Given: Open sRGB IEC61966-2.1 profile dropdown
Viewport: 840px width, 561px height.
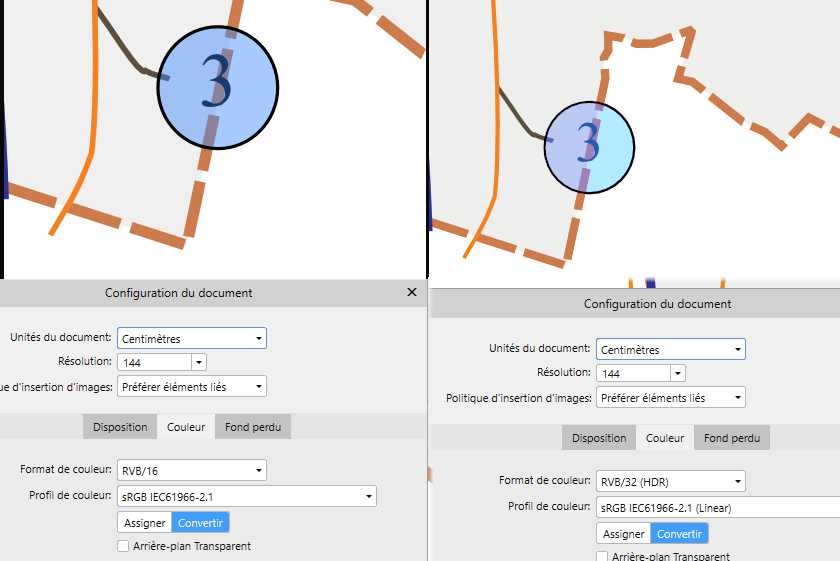Looking at the screenshot, I should 247,496.
